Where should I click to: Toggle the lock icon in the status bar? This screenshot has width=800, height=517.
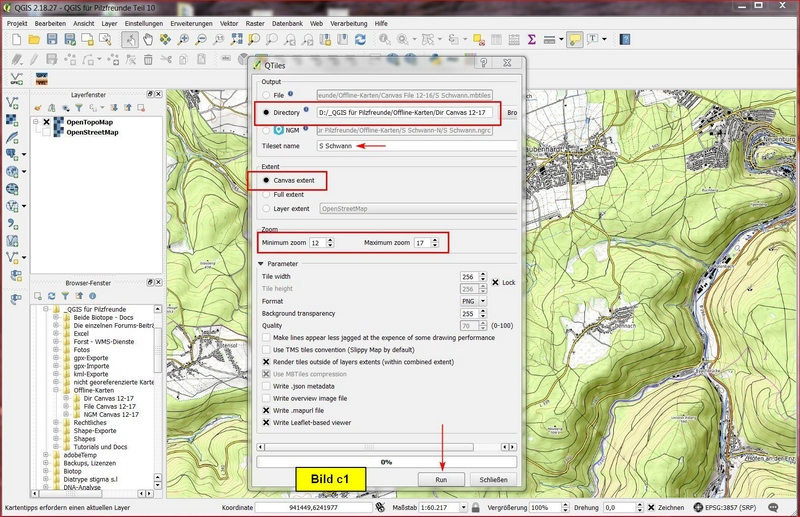476,507
